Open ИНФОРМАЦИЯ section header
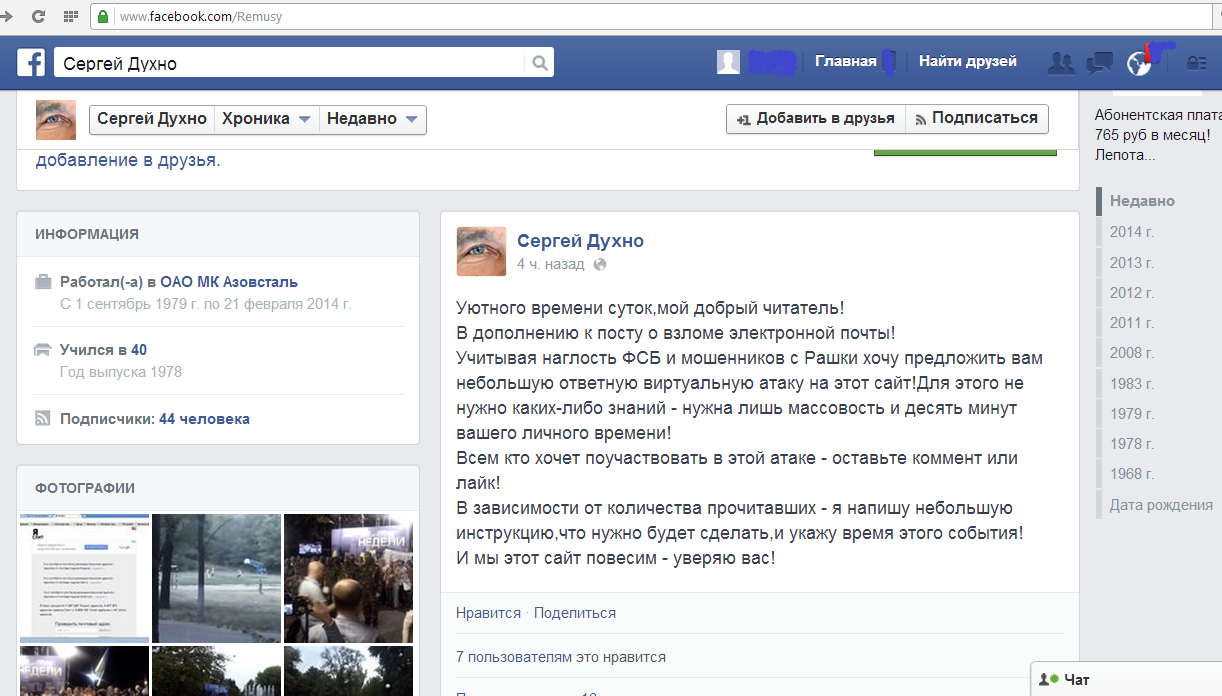 point(87,234)
